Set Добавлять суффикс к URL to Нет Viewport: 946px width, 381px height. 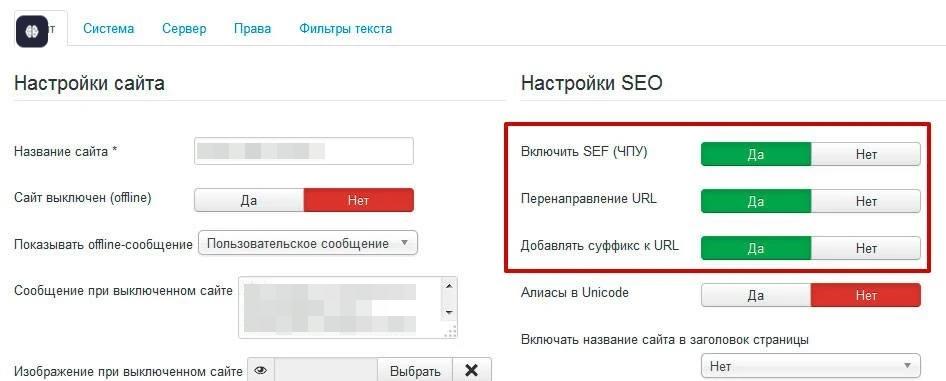(x=866, y=248)
